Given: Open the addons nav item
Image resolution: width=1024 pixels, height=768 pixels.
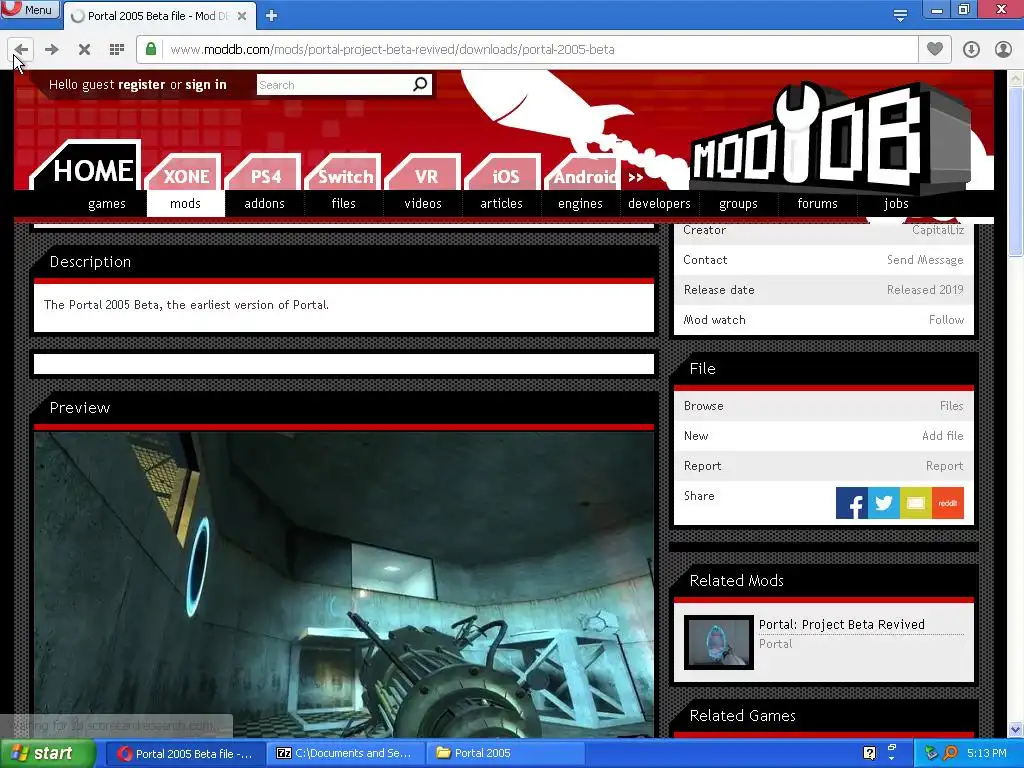Looking at the screenshot, I should click(x=264, y=204).
